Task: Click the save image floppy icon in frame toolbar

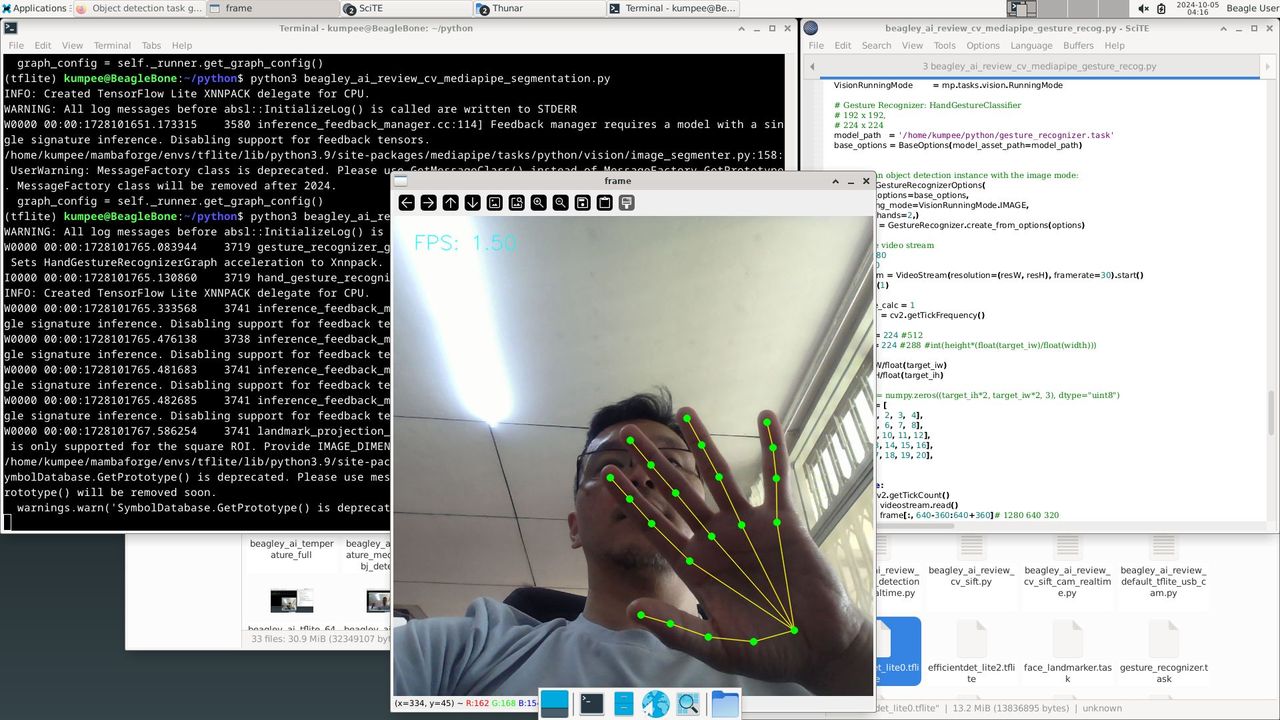Action: point(582,203)
